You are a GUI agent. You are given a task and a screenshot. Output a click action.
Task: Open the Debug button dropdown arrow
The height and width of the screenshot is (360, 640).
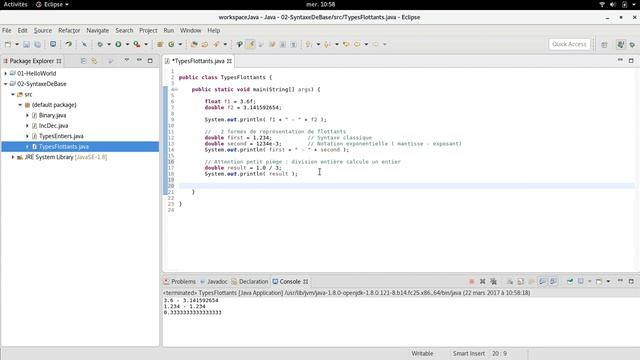pos(109,44)
